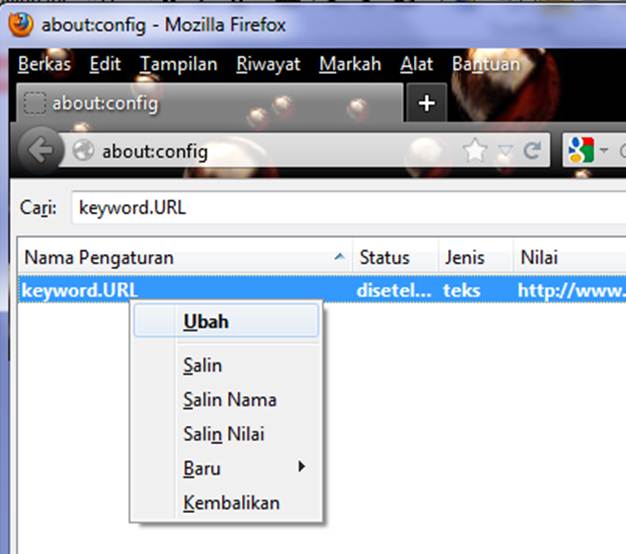Click the sort arrow in Nama Pengaturan header
This screenshot has width=626, height=554.
tap(339, 257)
